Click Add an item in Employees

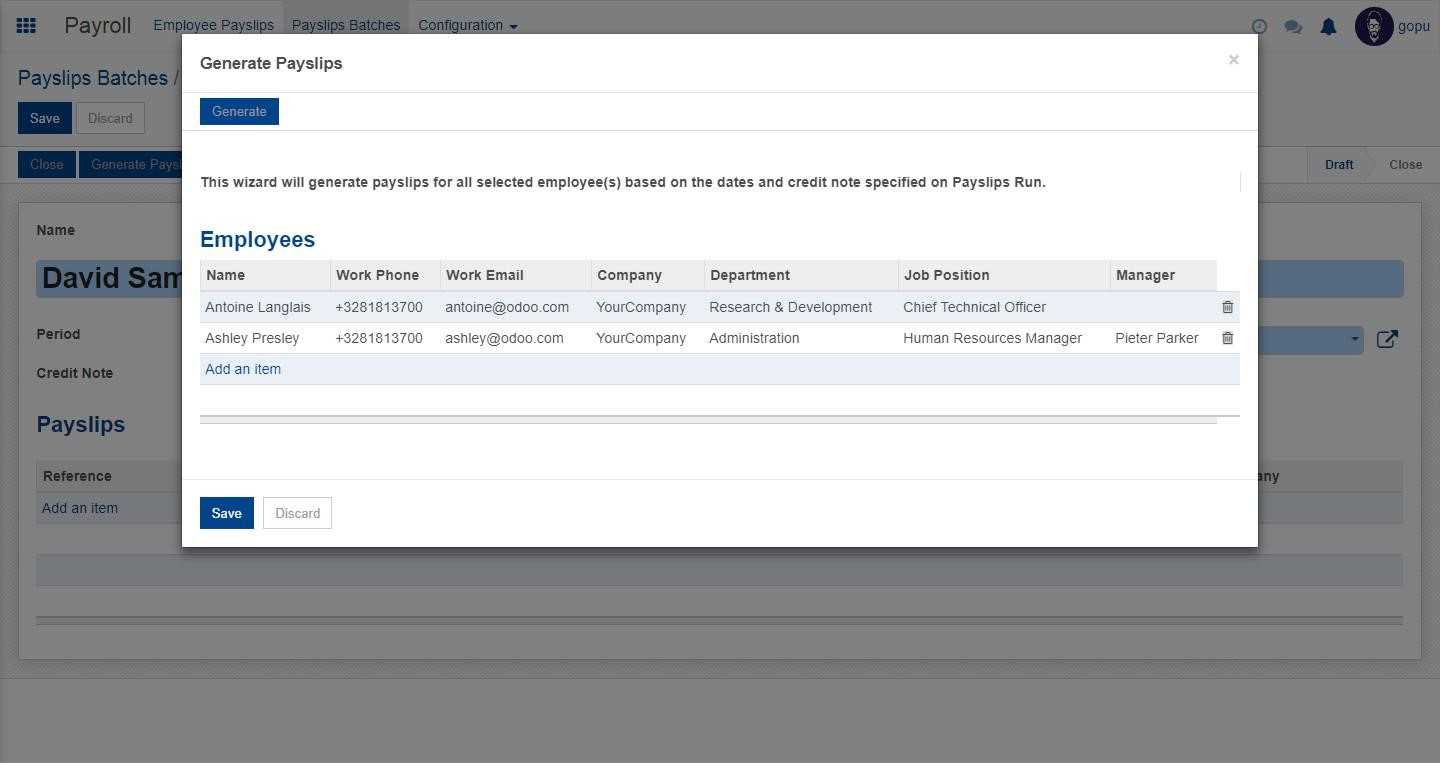click(x=243, y=369)
